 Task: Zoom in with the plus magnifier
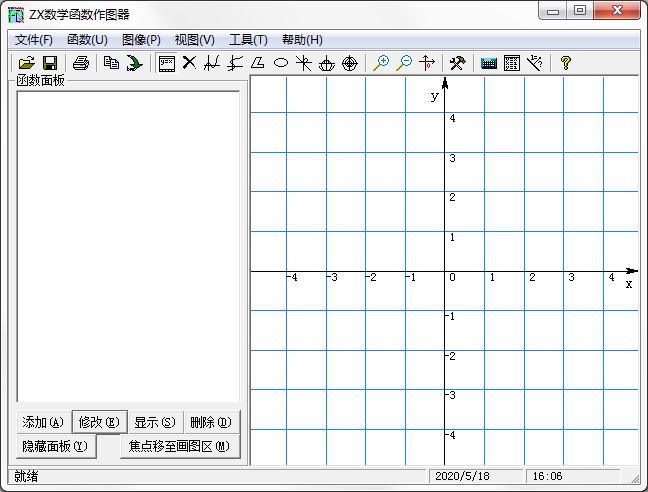coord(381,63)
